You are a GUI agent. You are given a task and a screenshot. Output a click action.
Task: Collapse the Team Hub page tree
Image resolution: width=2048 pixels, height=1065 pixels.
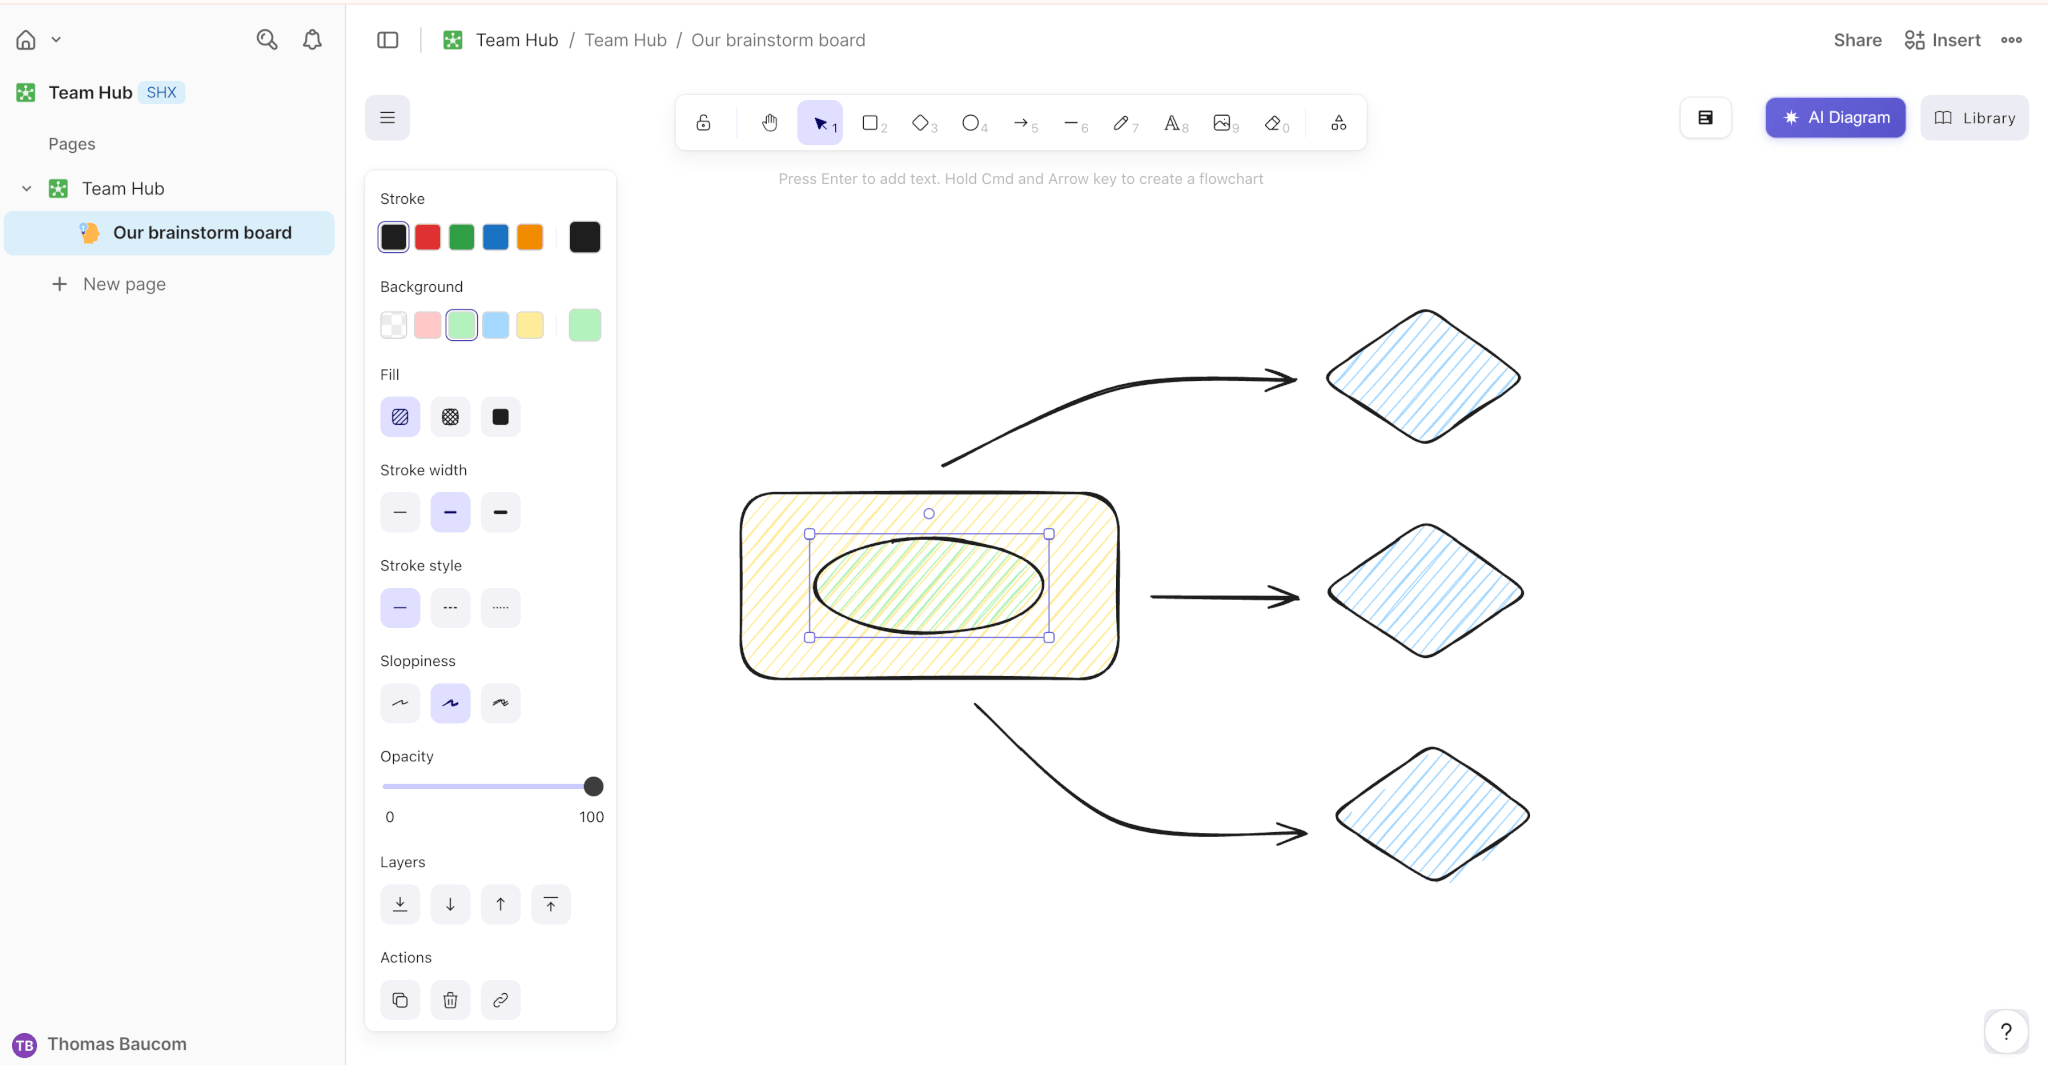pyautogui.click(x=26, y=188)
